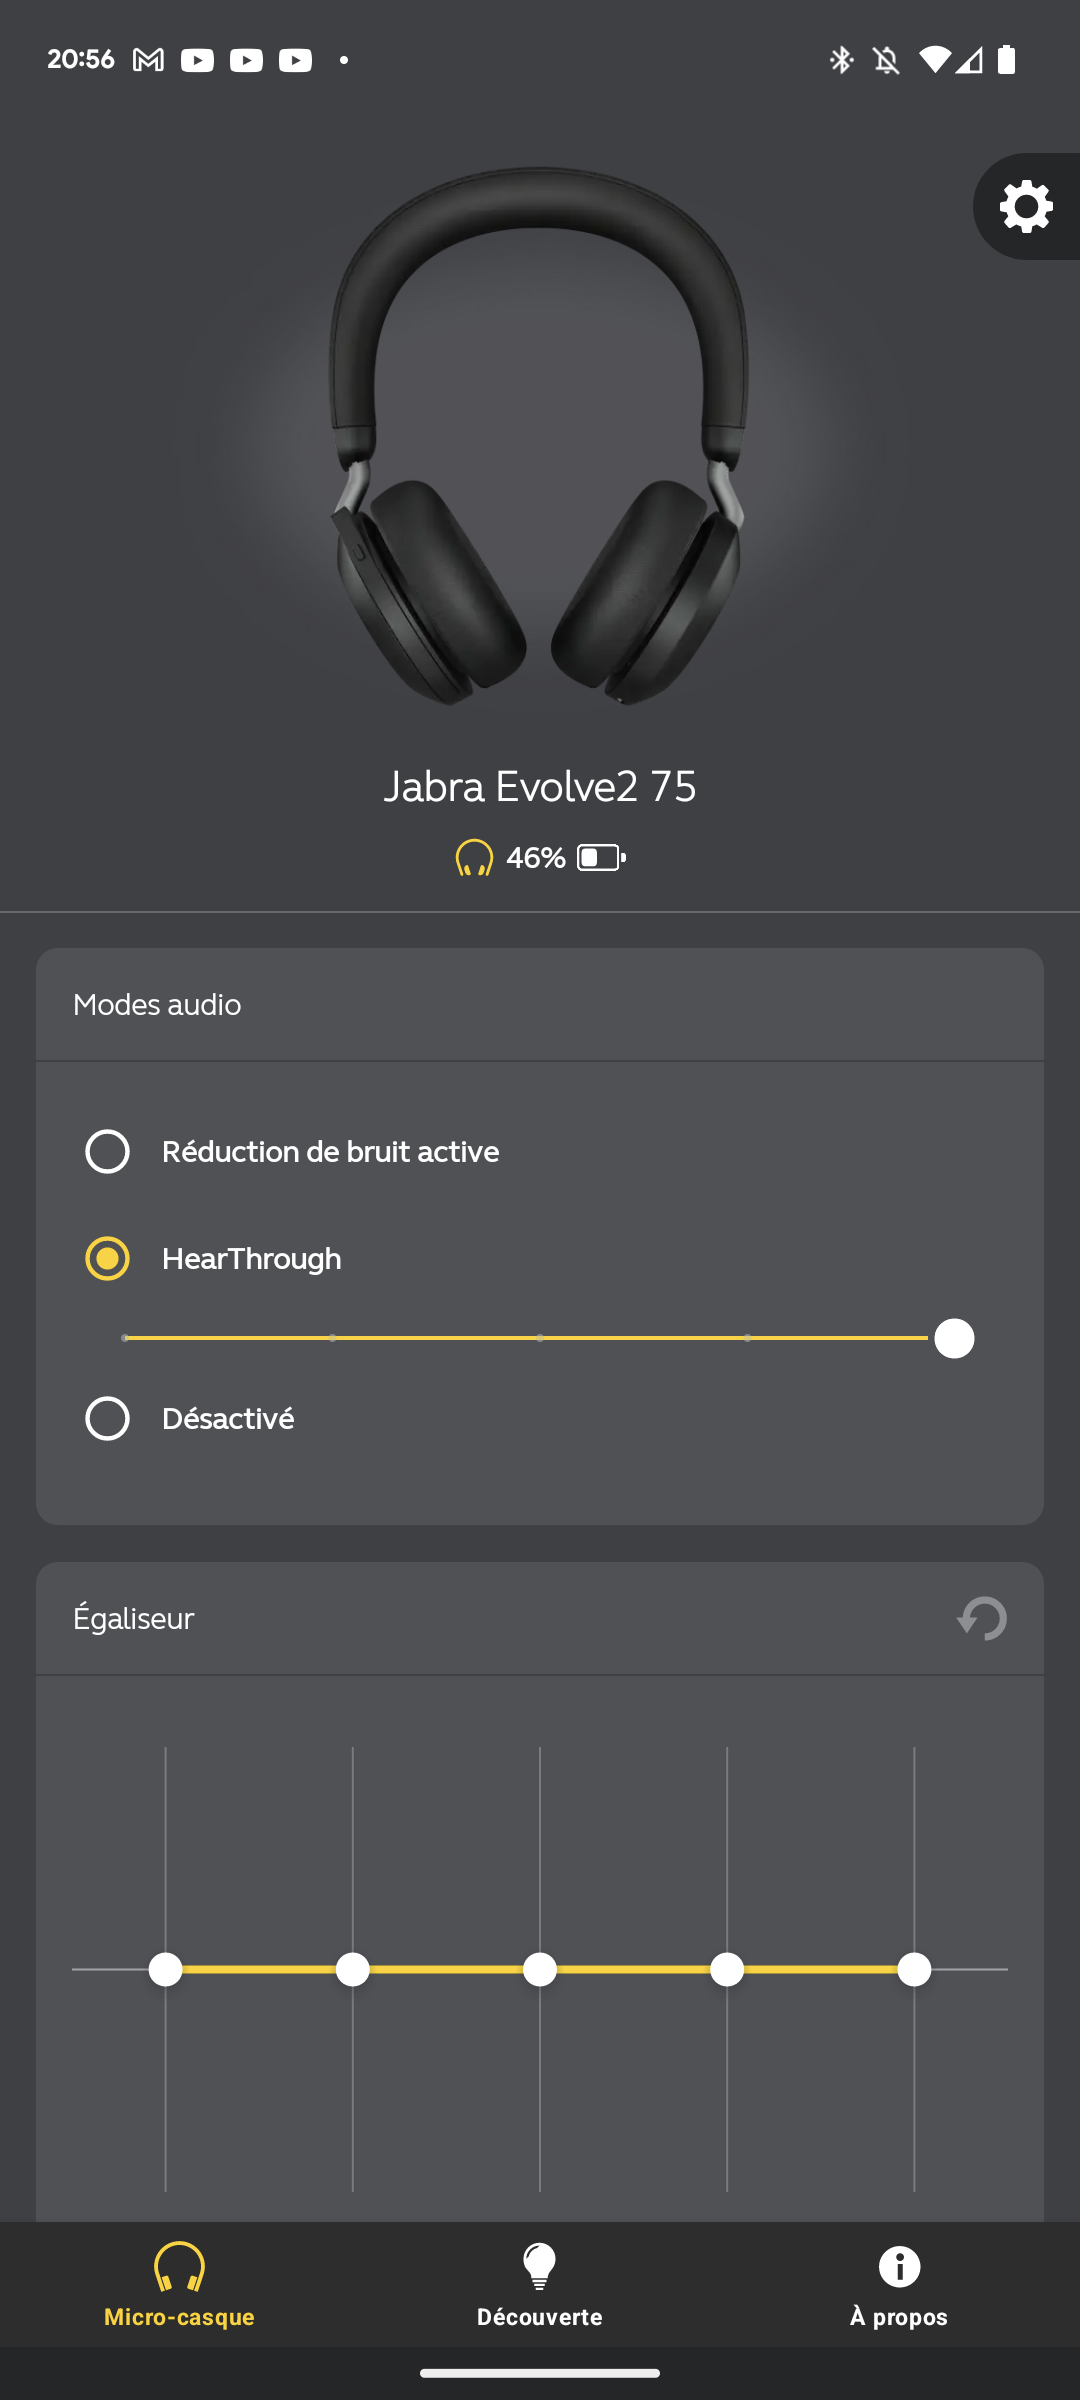
Task: Click the middle equalizer band handle
Action: (540, 1969)
